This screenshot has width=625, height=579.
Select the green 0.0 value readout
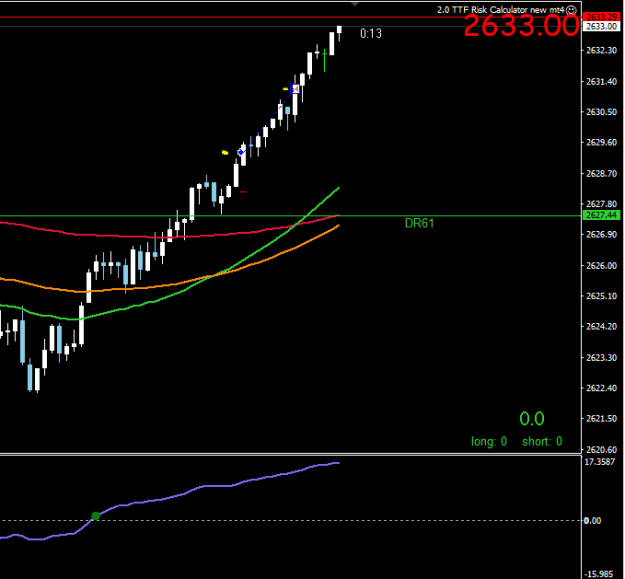[532, 419]
